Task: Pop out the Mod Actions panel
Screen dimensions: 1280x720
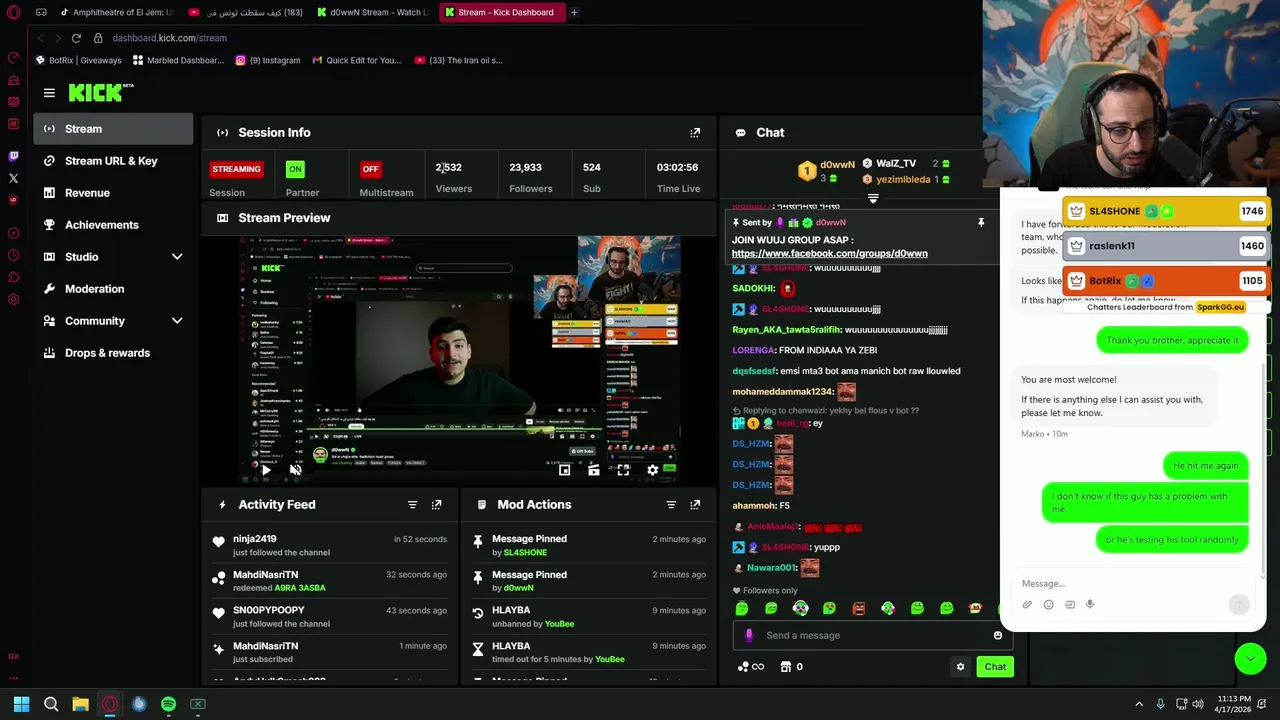Action: (x=695, y=505)
